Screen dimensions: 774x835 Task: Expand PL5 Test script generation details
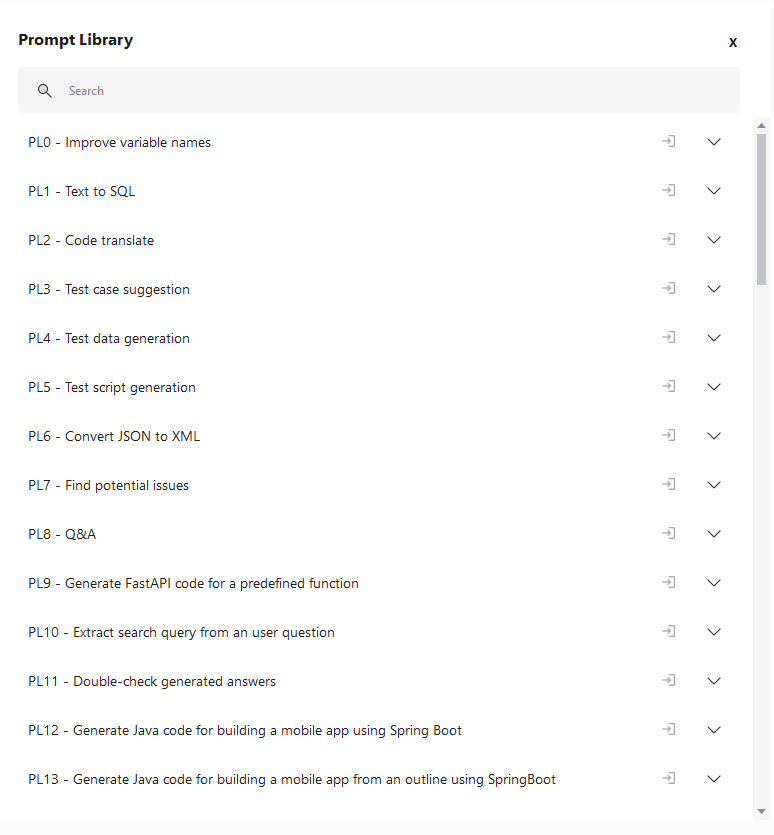pos(714,387)
